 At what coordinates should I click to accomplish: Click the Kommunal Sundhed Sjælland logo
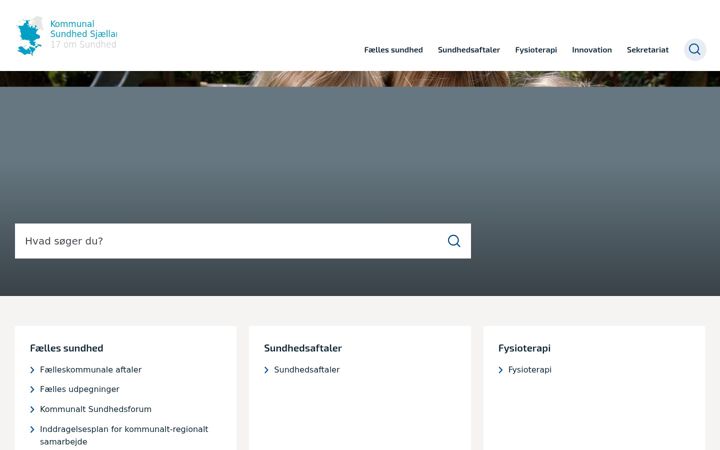pyautogui.click(x=67, y=35)
